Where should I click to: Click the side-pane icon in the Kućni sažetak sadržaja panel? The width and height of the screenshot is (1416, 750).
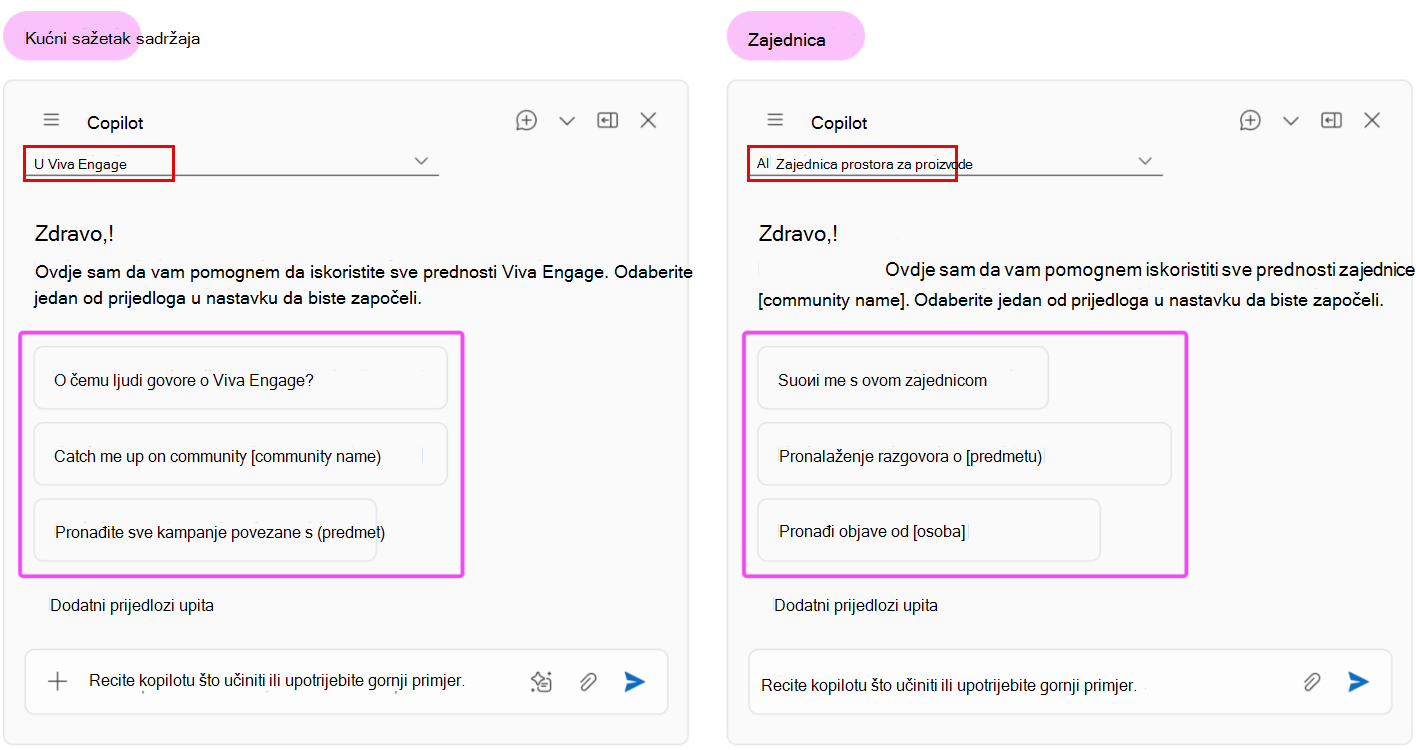[x=607, y=121]
